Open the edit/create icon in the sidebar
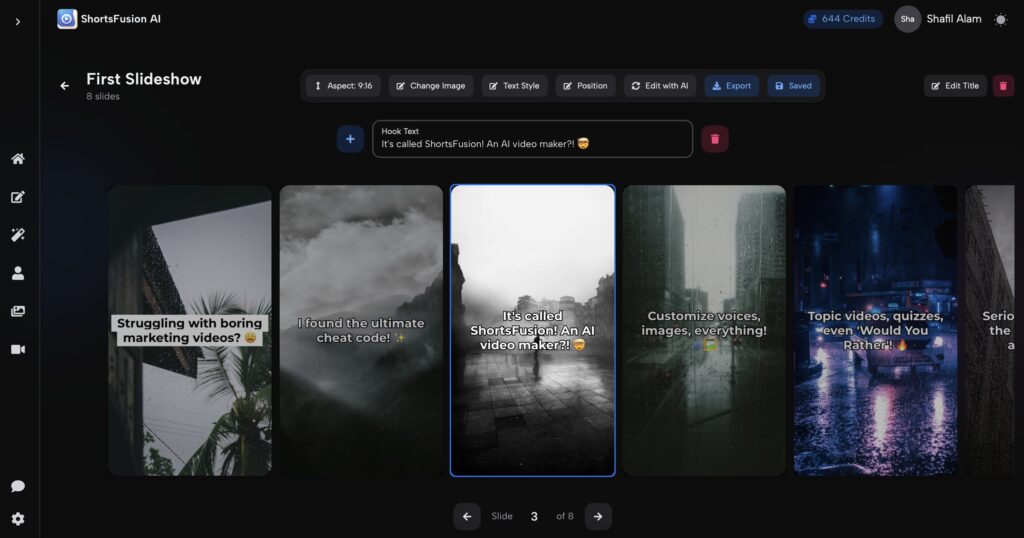Viewport: 1024px width, 538px height. (18, 197)
